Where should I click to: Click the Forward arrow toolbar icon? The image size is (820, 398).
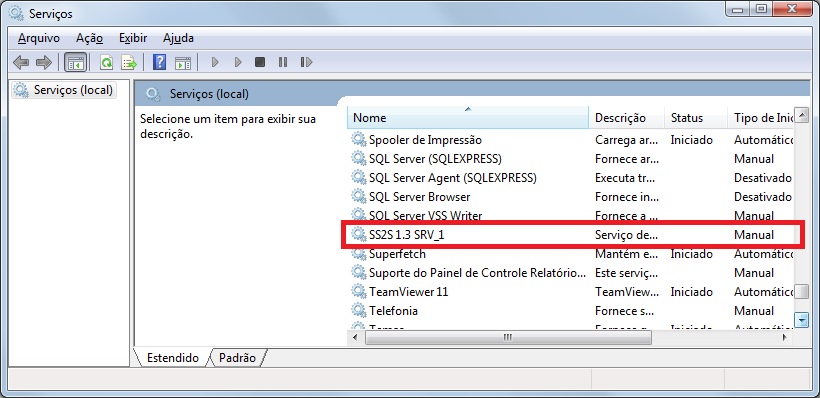[43, 63]
